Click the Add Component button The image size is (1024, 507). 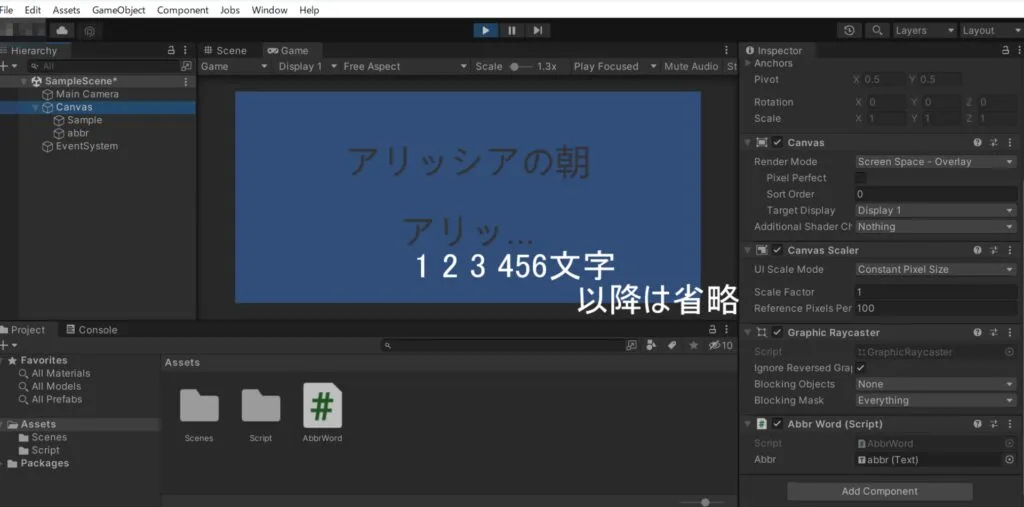(880, 491)
